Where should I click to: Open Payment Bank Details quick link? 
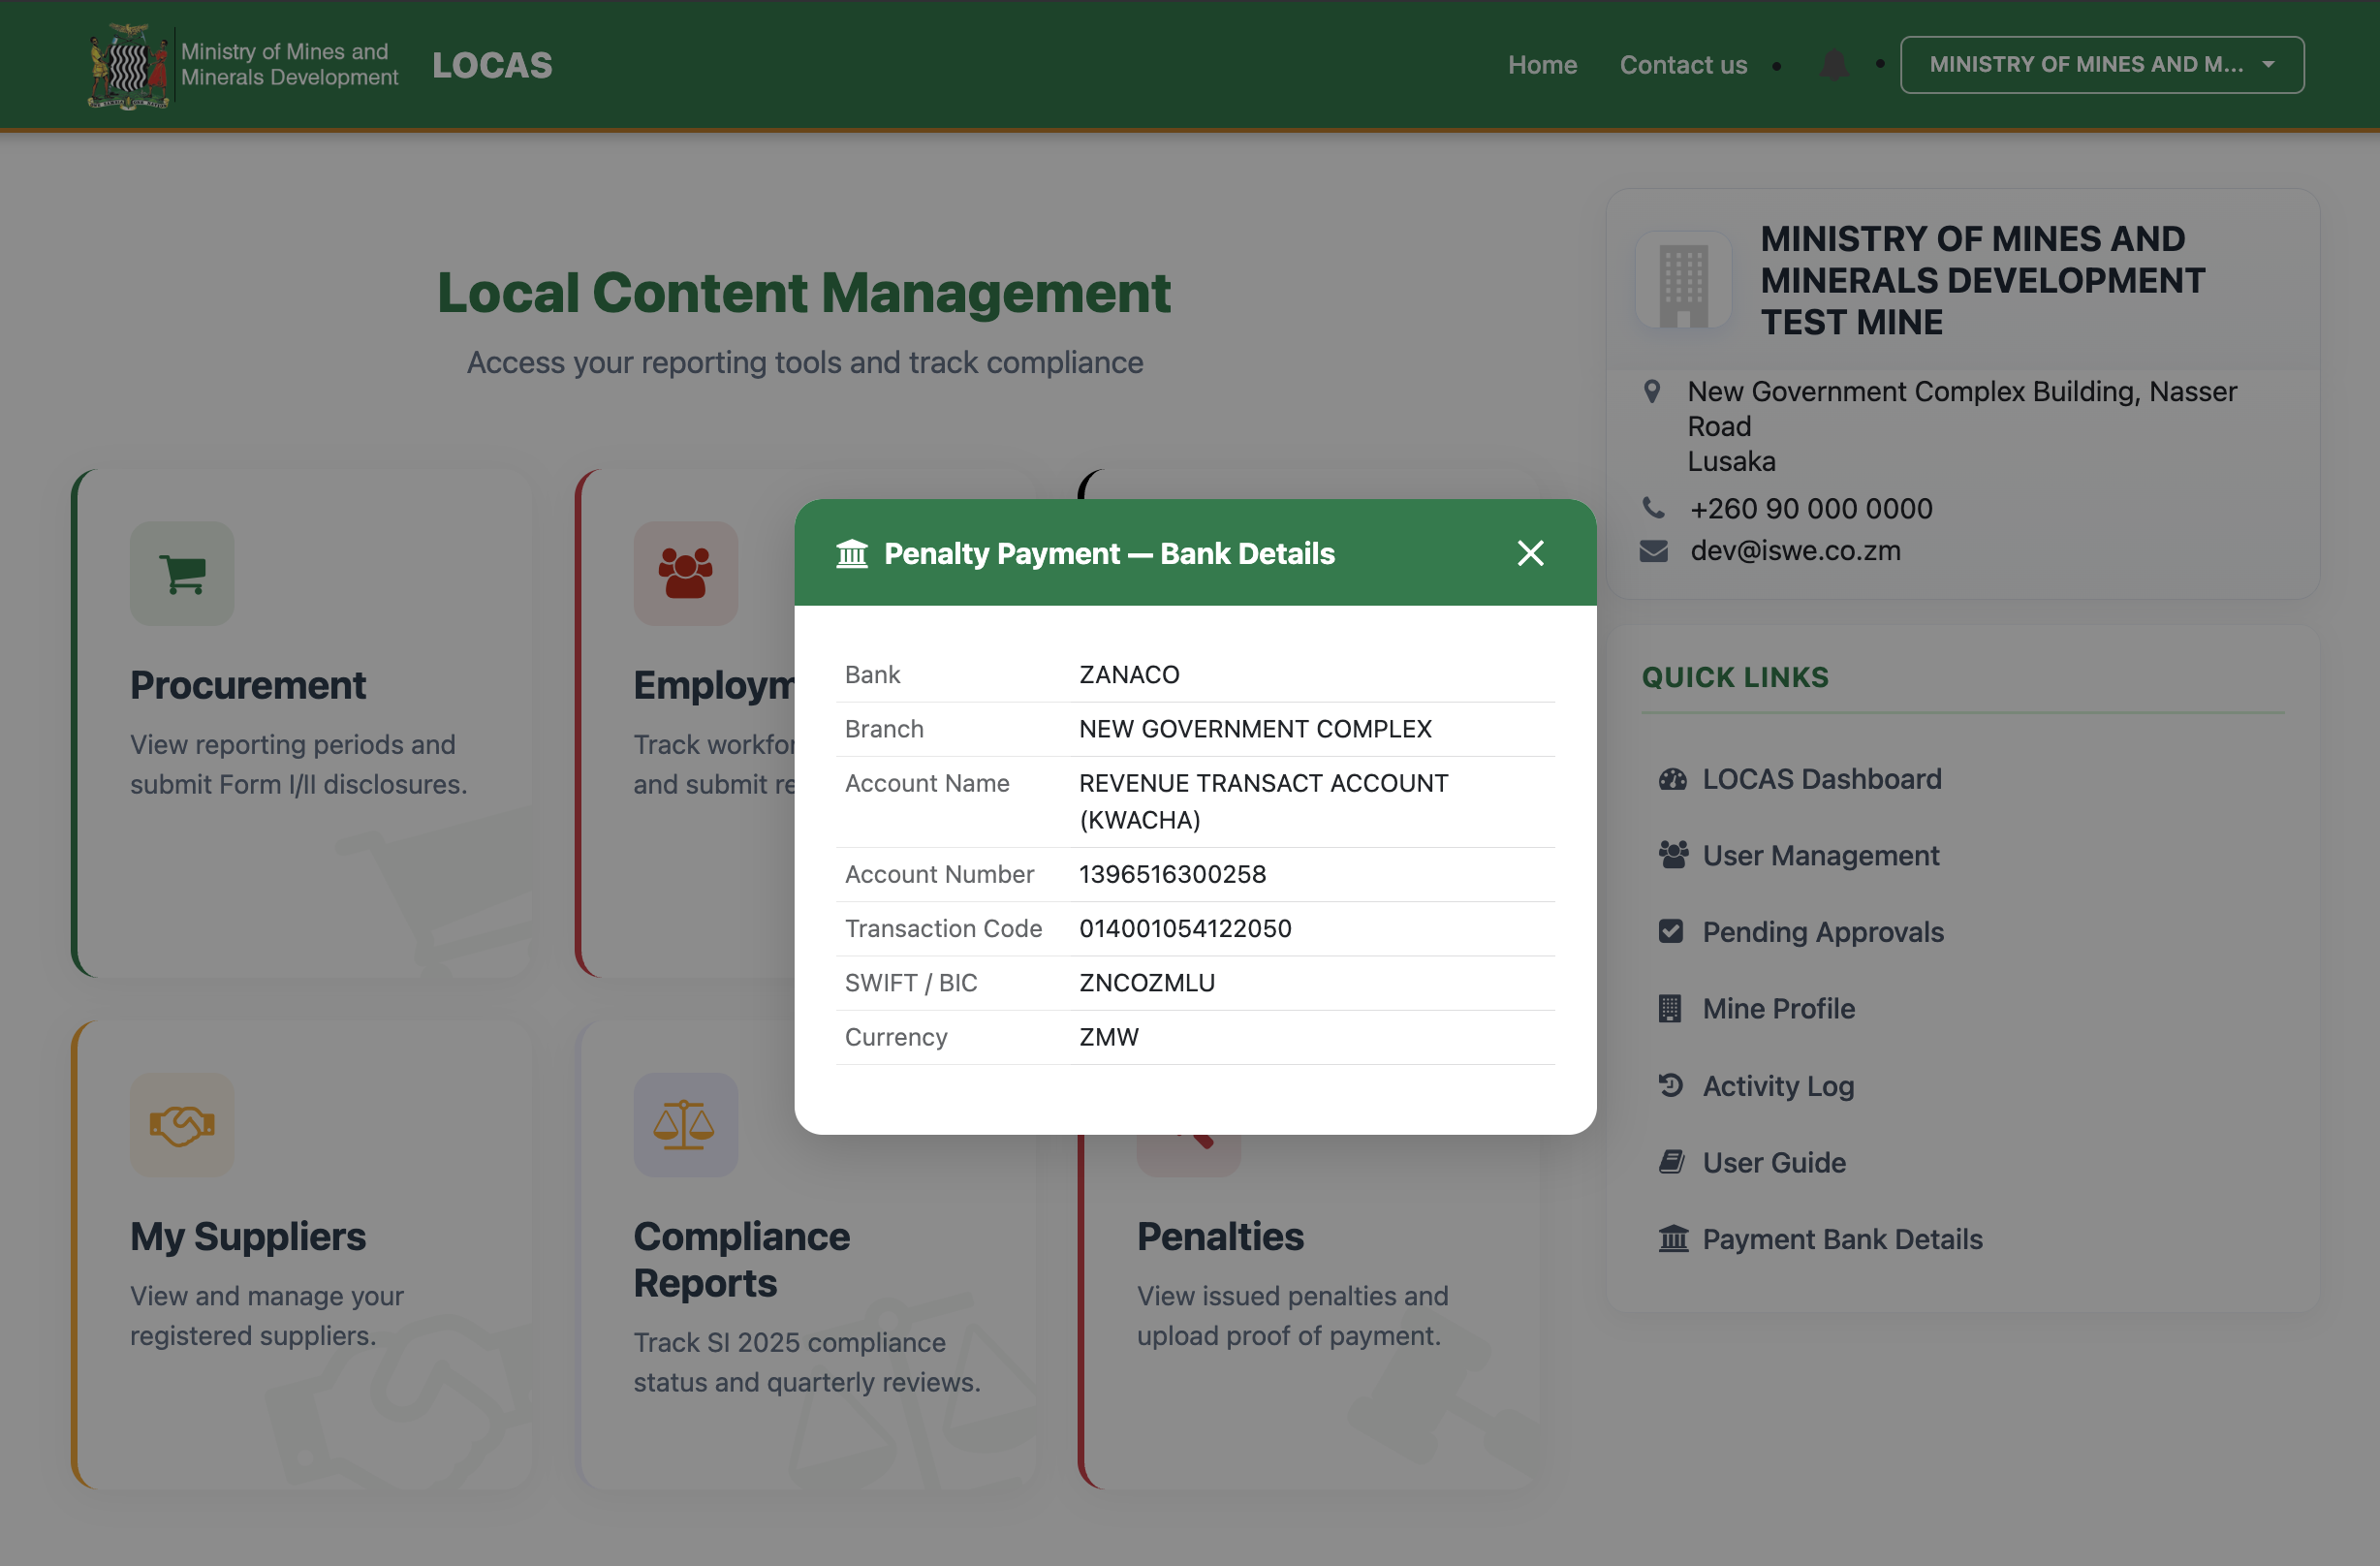1842,1240
